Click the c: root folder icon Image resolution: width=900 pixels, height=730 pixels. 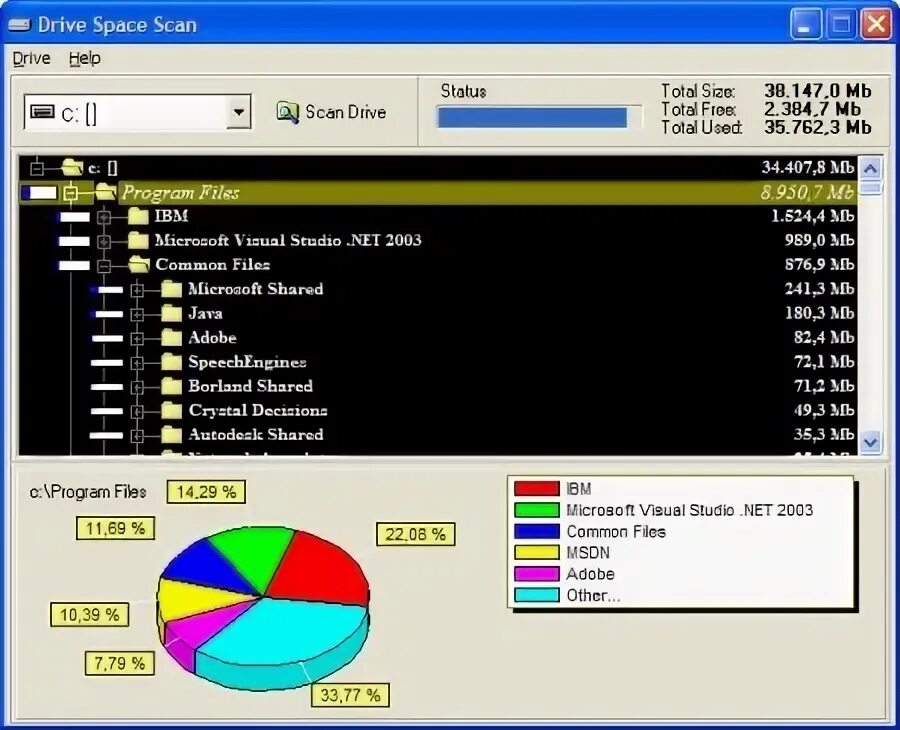click(x=72, y=167)
